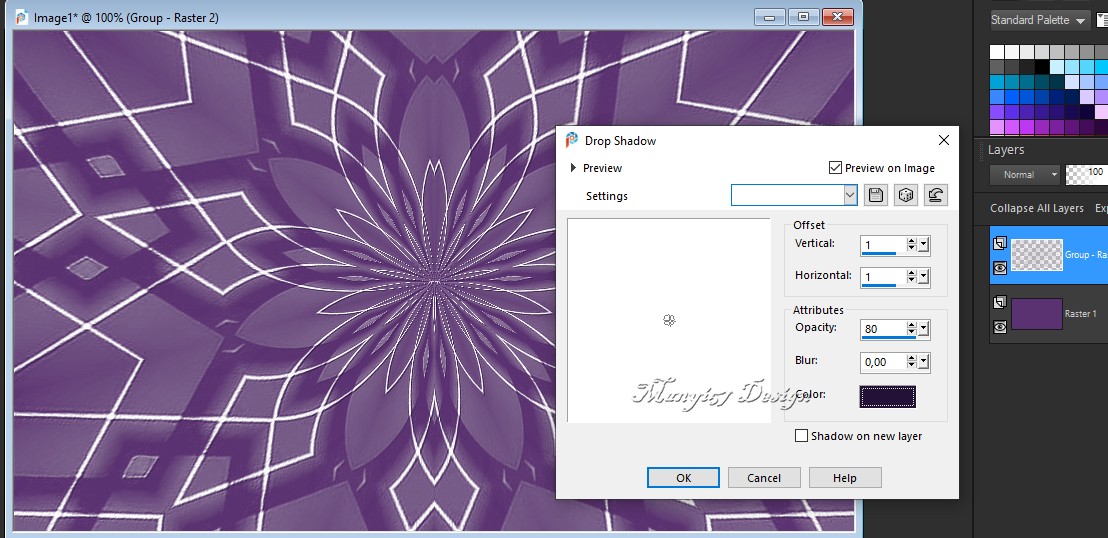
Task: Click the Image1 window app icon
Action: [22, 17]
